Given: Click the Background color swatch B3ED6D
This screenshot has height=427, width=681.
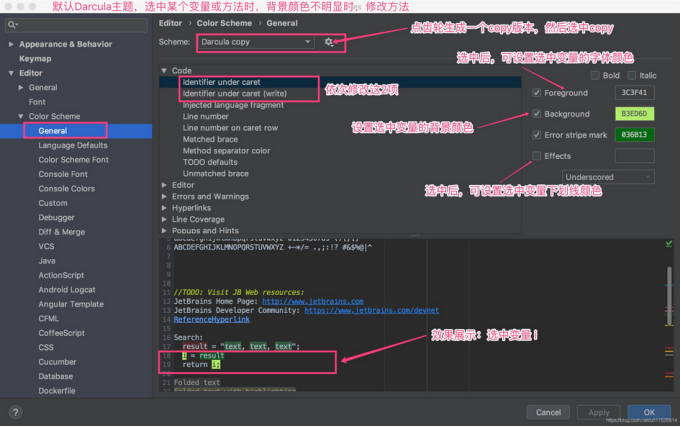Looking at the screenshot, I should pos(635,114).
